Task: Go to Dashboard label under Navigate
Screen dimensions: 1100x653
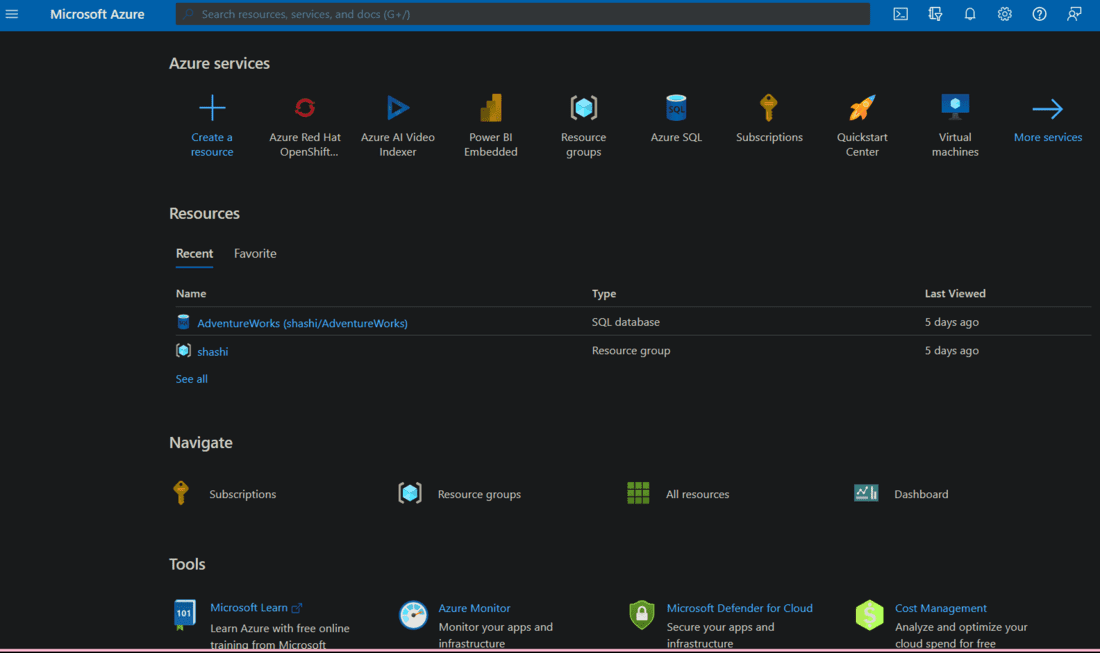Action: tap(921, 494)
